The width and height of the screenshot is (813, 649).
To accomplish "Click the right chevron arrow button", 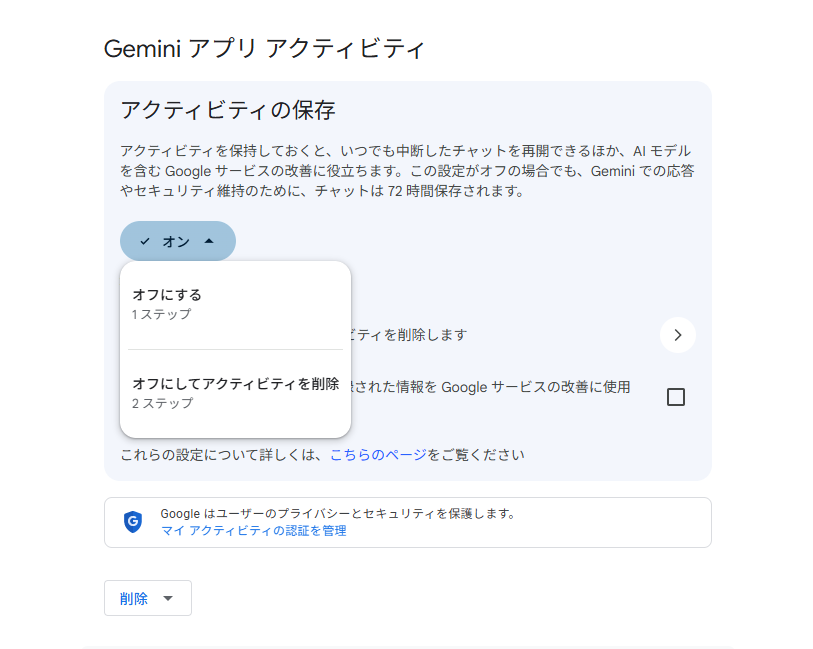I will (x=677, y=335).
